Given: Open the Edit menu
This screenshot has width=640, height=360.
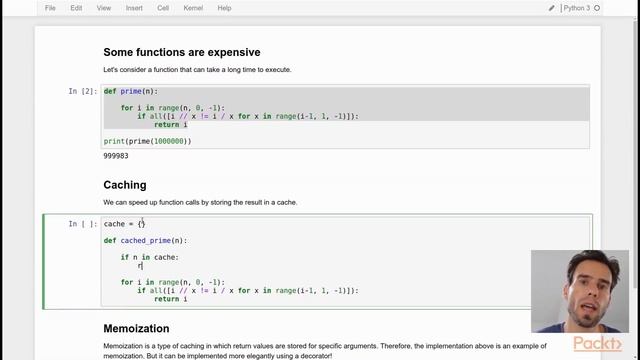Looking at the screenshot, I should (76, 8).
